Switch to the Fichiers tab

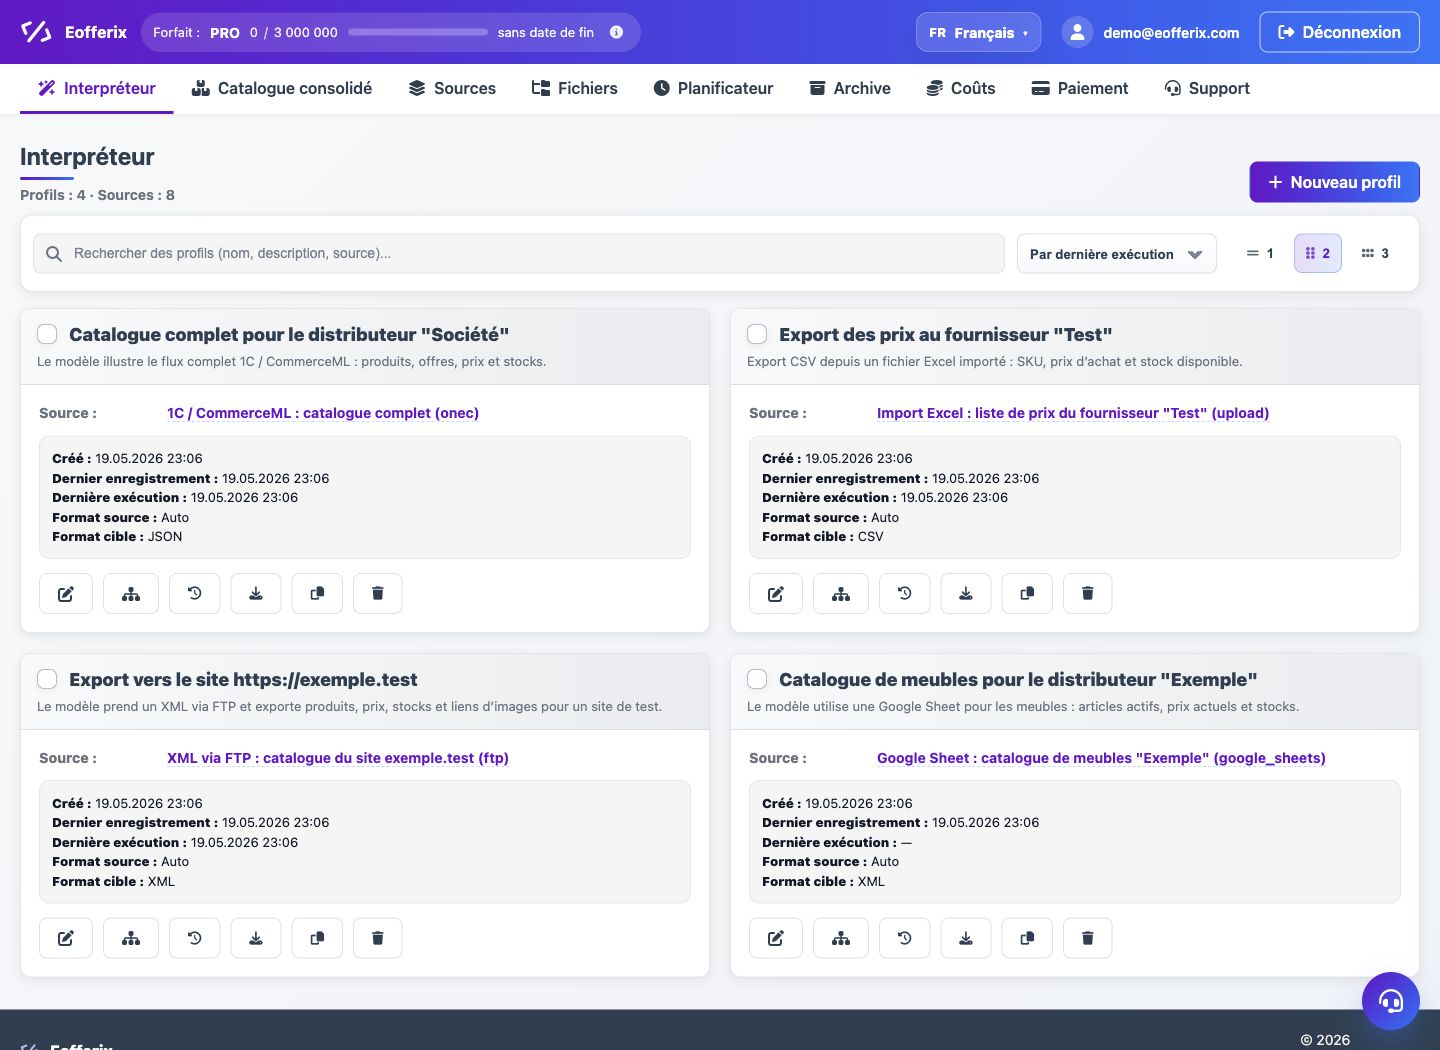(574, 88)
